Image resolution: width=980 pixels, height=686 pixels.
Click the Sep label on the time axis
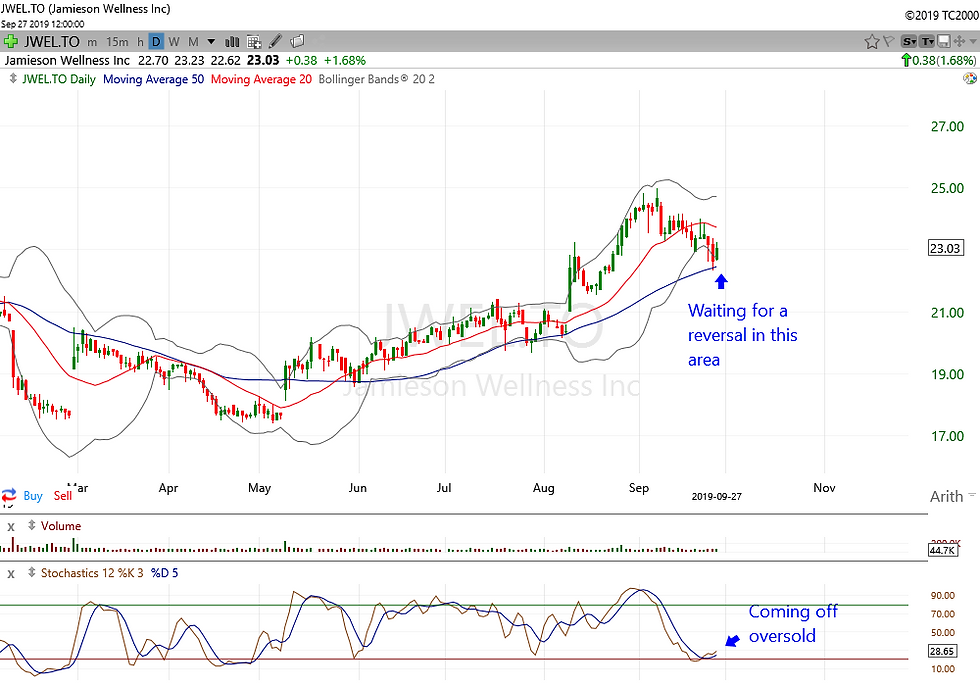point(639,487)
